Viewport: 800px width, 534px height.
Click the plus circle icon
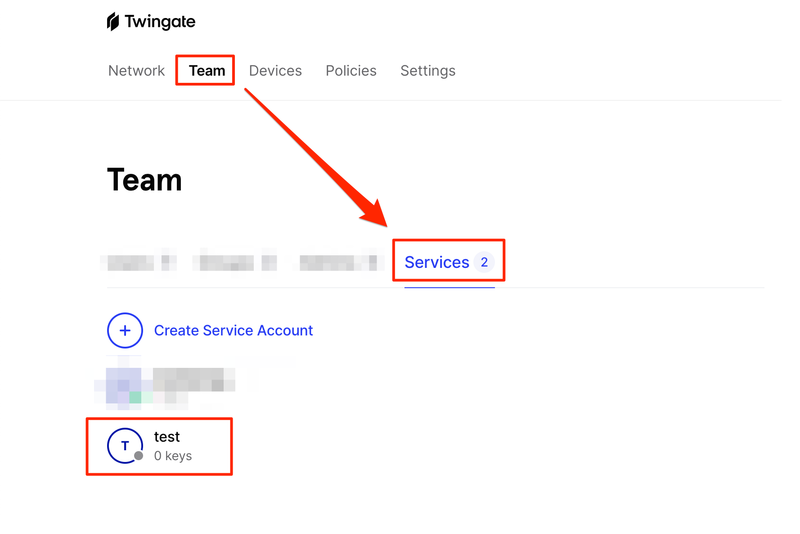click(x=125, y=330)
